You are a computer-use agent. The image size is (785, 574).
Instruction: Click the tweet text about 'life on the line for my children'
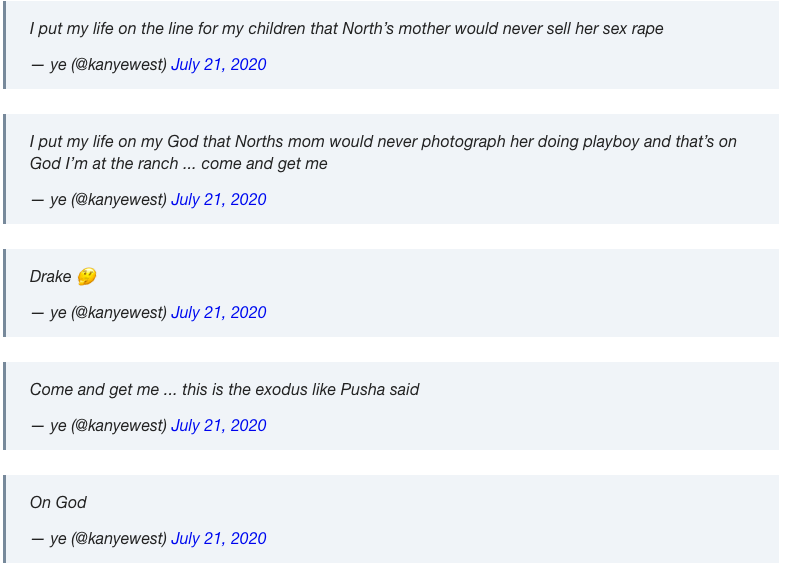pyautogui.click(x=346, y=28)
